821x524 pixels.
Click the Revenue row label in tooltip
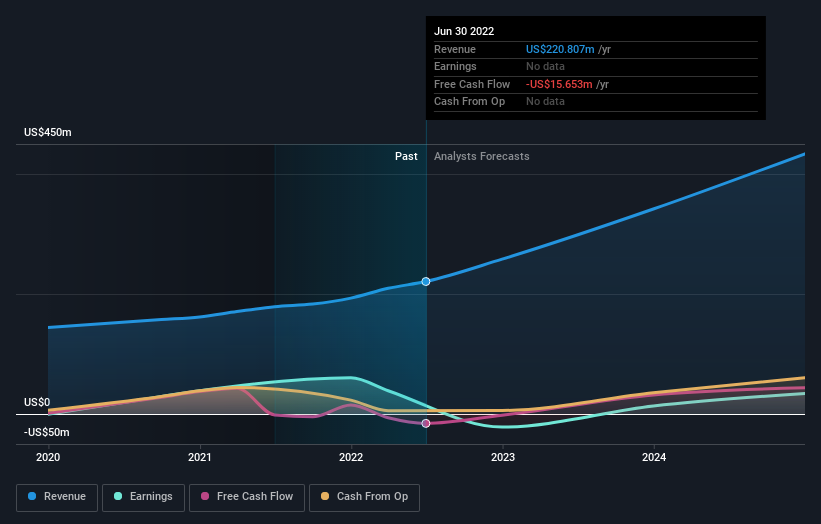[455, 49]
